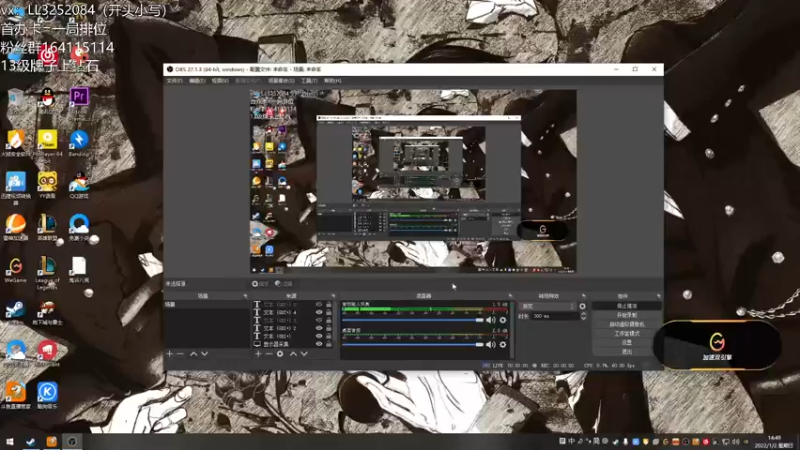The image size is (800, 450).
Task: Open the 文件(F) menu in OBS
Action: coord(174,81)
